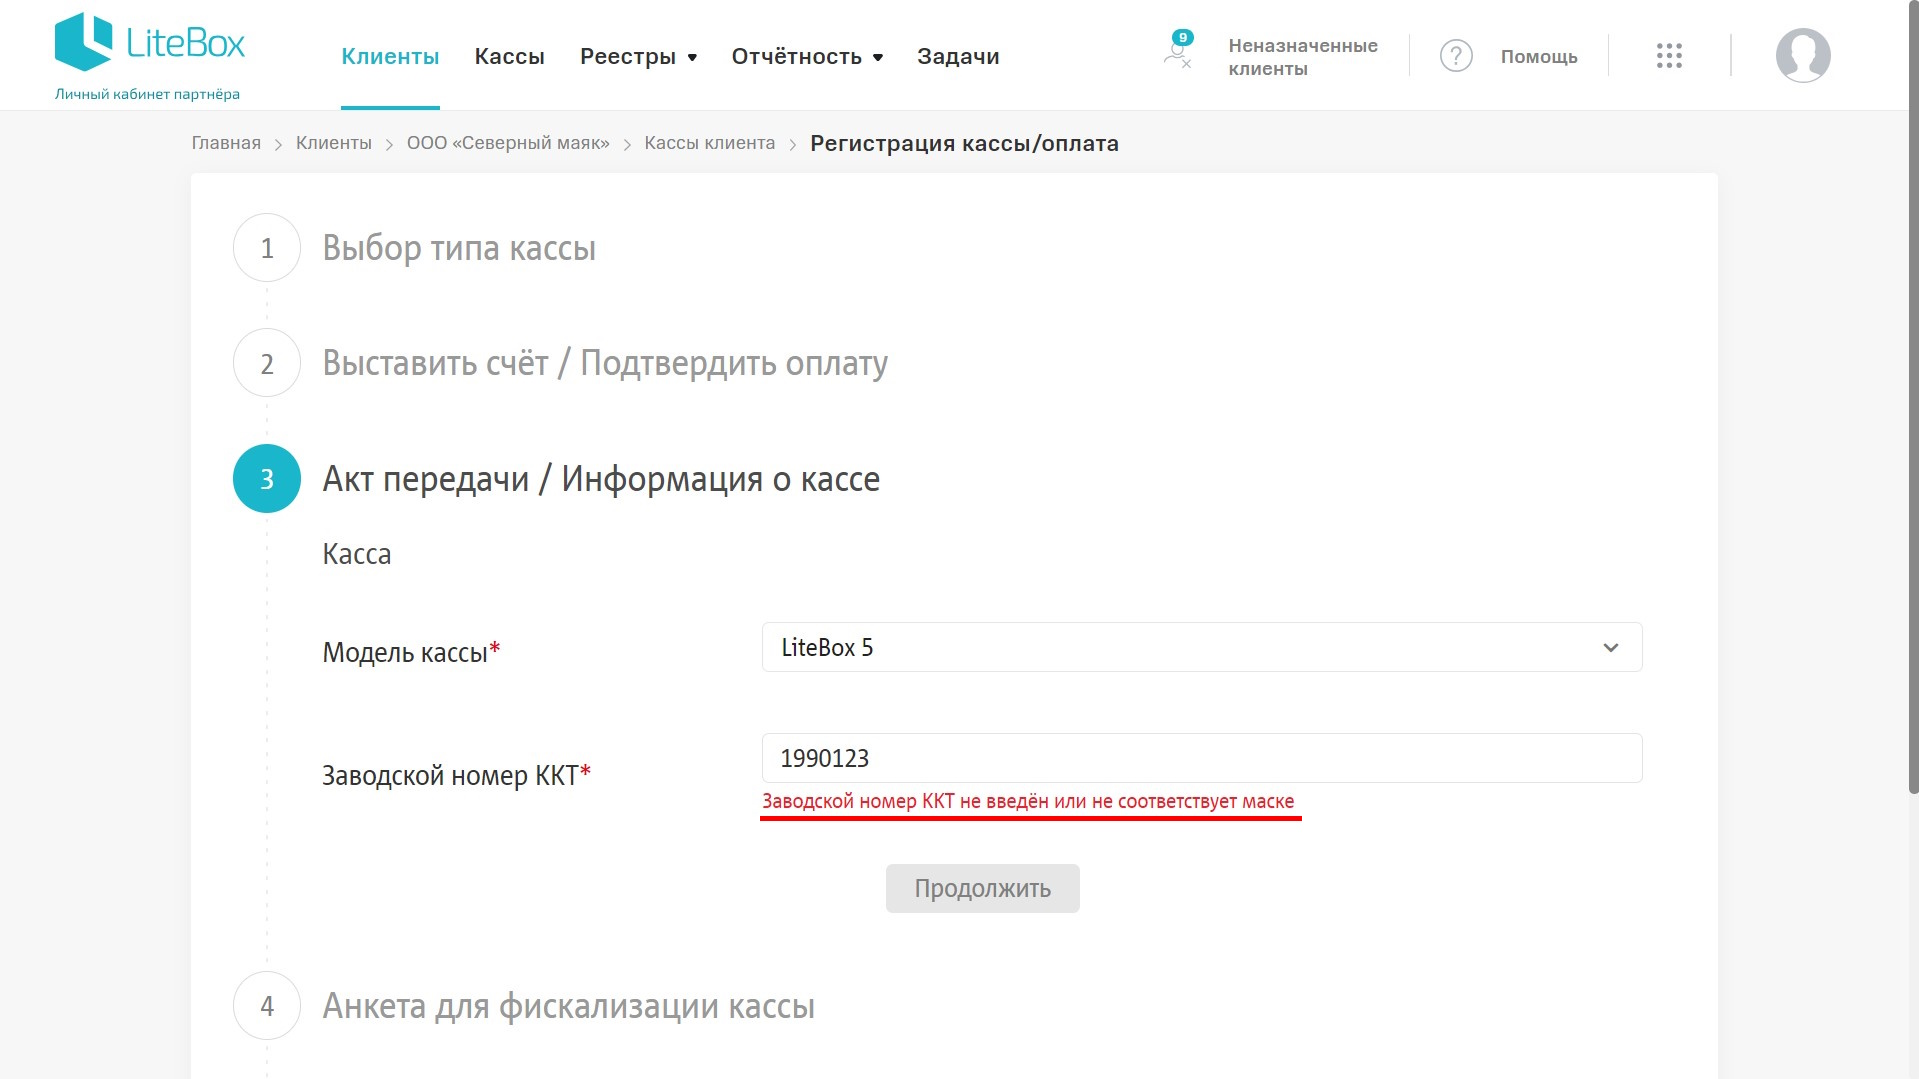Screen dimensions: 1919x1079
Task: Open step 4 heading Анкета для фискализации кассы
Action: (568, 1006)
